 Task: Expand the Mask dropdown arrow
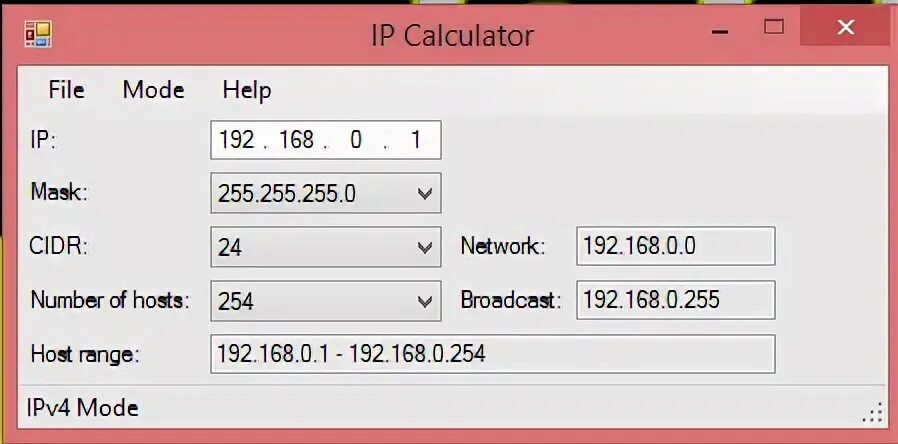coord(425,194)
